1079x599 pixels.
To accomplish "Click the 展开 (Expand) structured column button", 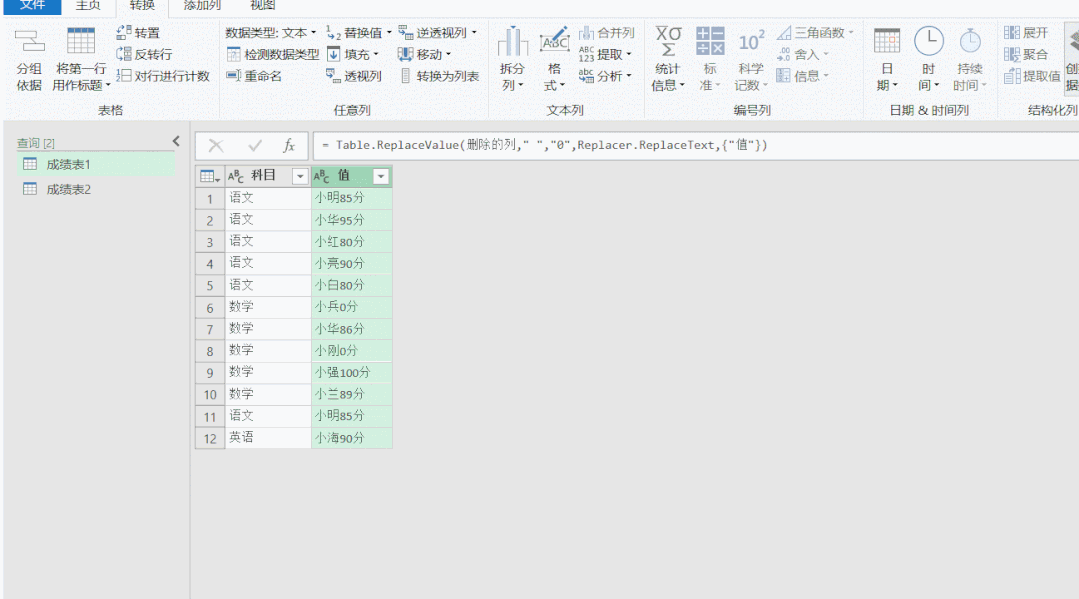I will [x=1026, y=32].
